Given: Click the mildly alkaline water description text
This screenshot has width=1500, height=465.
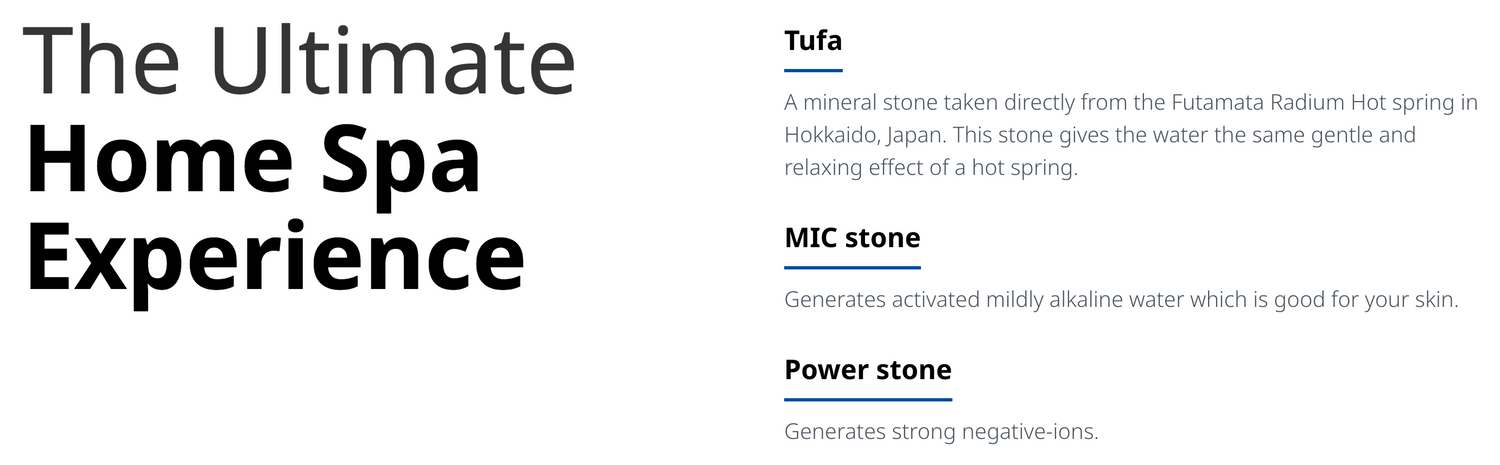Looking at the screenshot, I should coord(1121,300).
